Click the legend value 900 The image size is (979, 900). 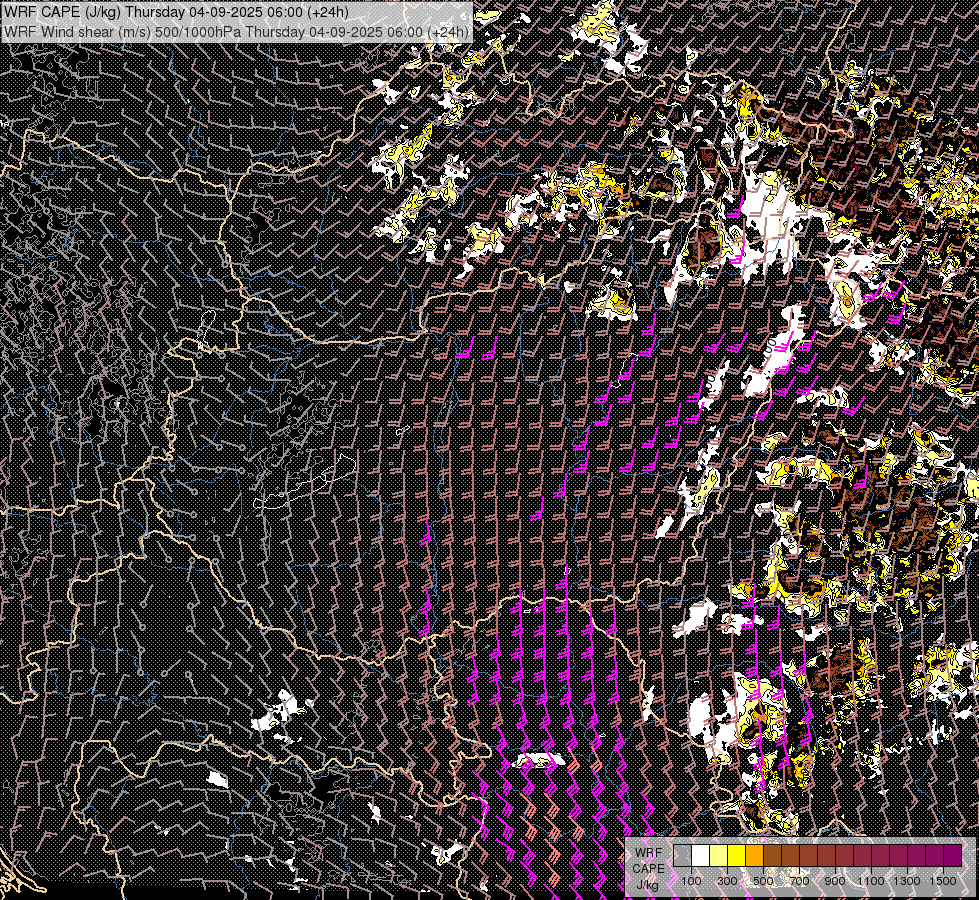(835, 881)
